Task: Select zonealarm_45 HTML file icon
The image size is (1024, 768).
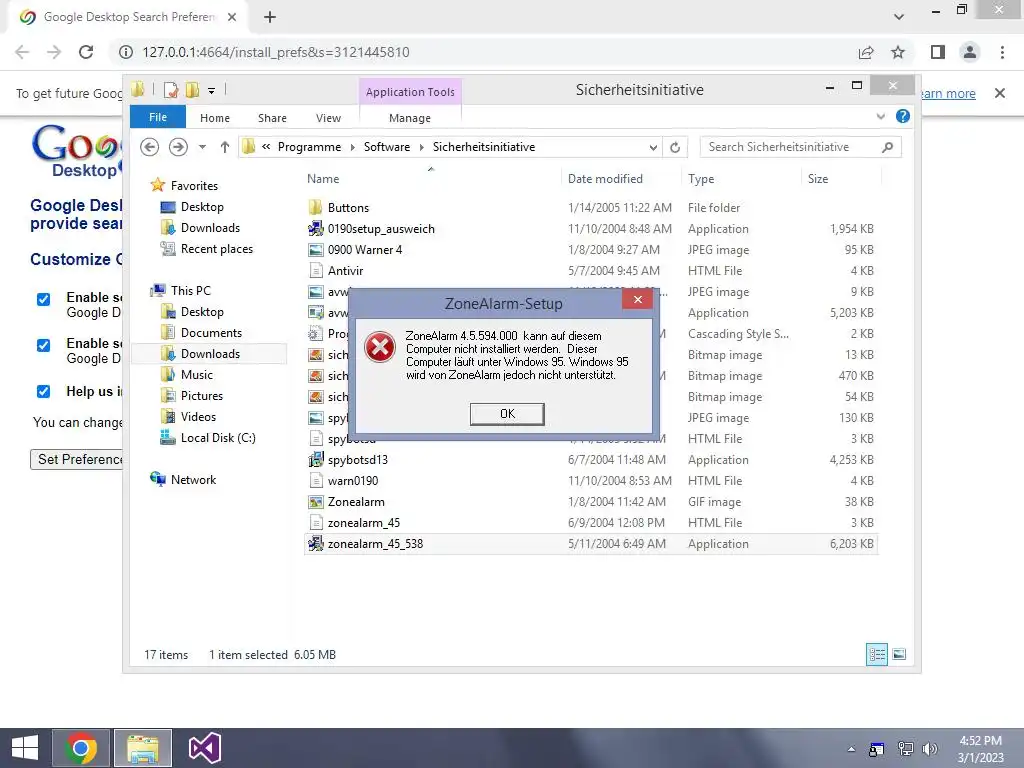Action: [x=315, y=522]
